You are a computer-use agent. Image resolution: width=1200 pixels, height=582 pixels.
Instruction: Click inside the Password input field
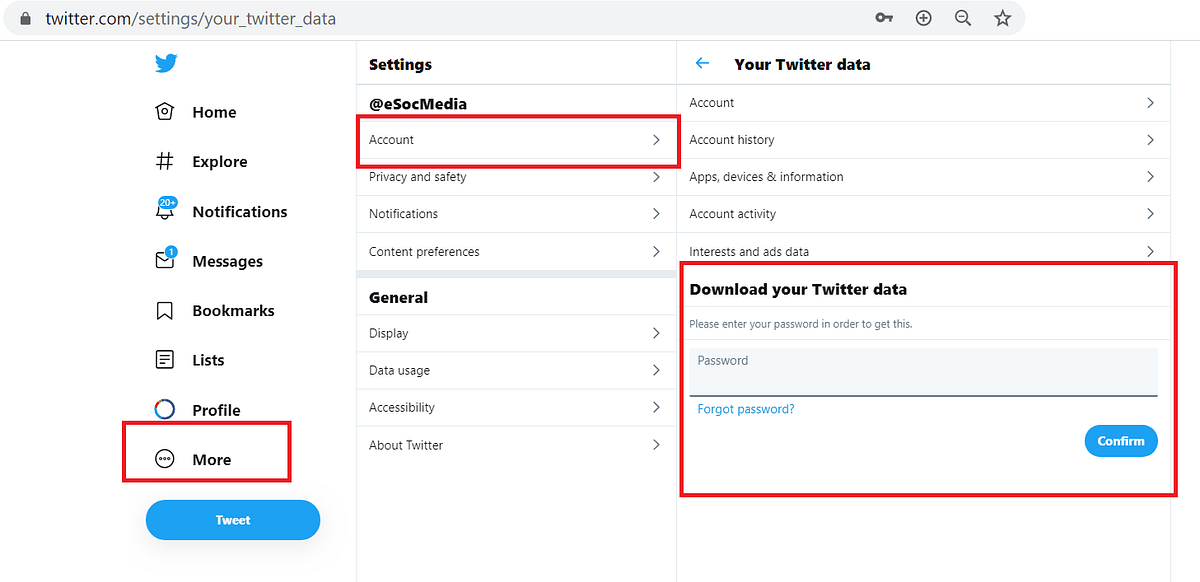point(922,373)
